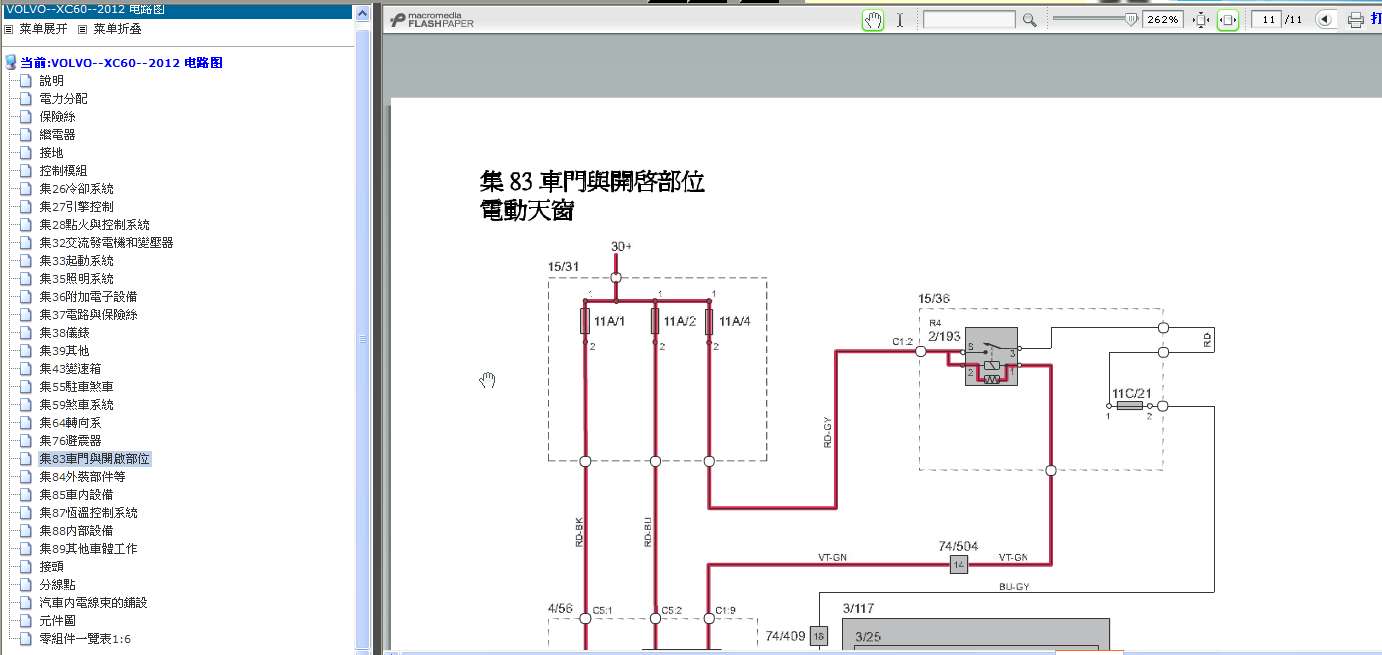Click the computer icon beside 当前:VOLVO--XC60--2012
This screenshot has height=655, width=1382.
pos(11,63)
